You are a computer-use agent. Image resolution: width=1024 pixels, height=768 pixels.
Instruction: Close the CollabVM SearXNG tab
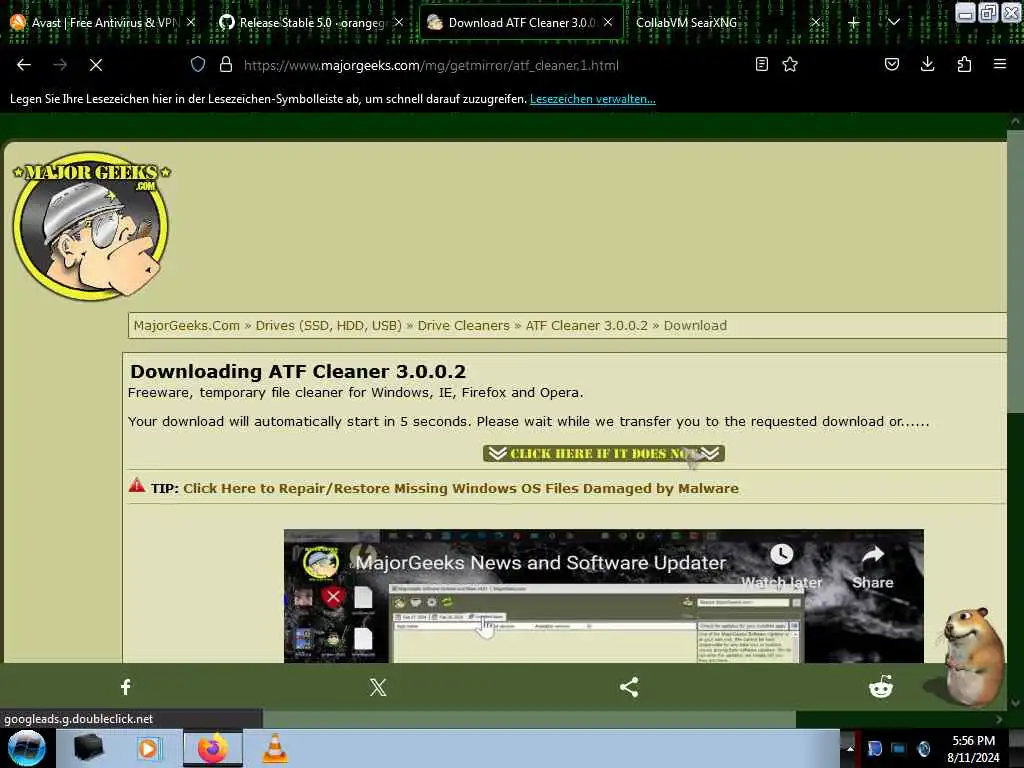[816, 22]
